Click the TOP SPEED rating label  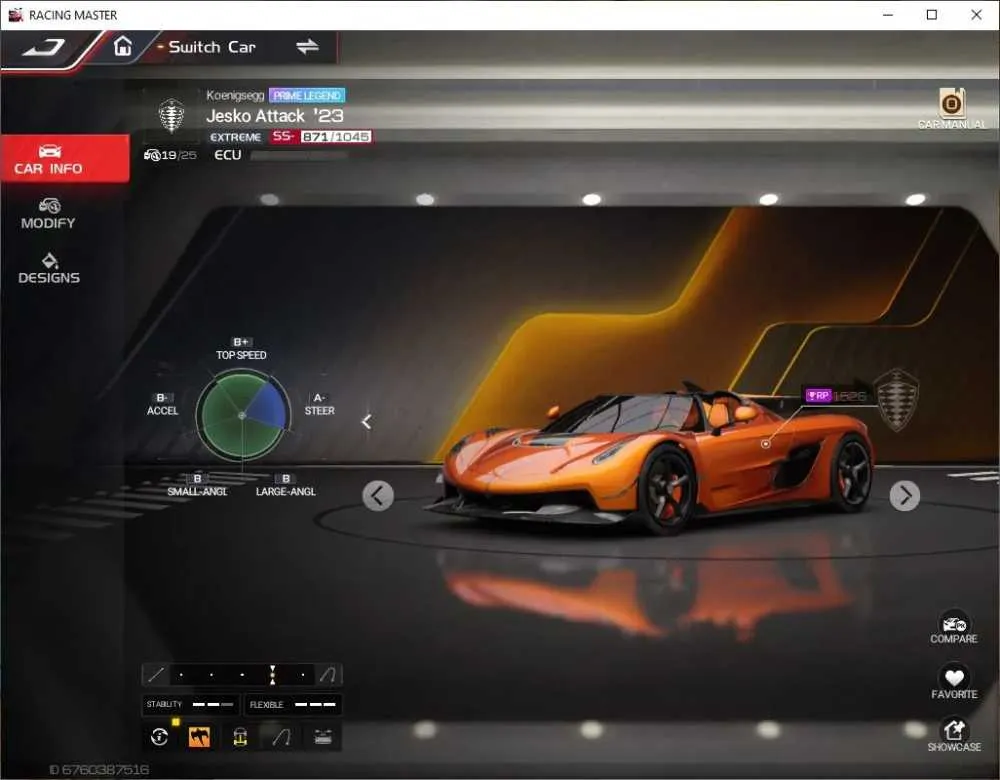pyautogui.click(x=241, y=349)
